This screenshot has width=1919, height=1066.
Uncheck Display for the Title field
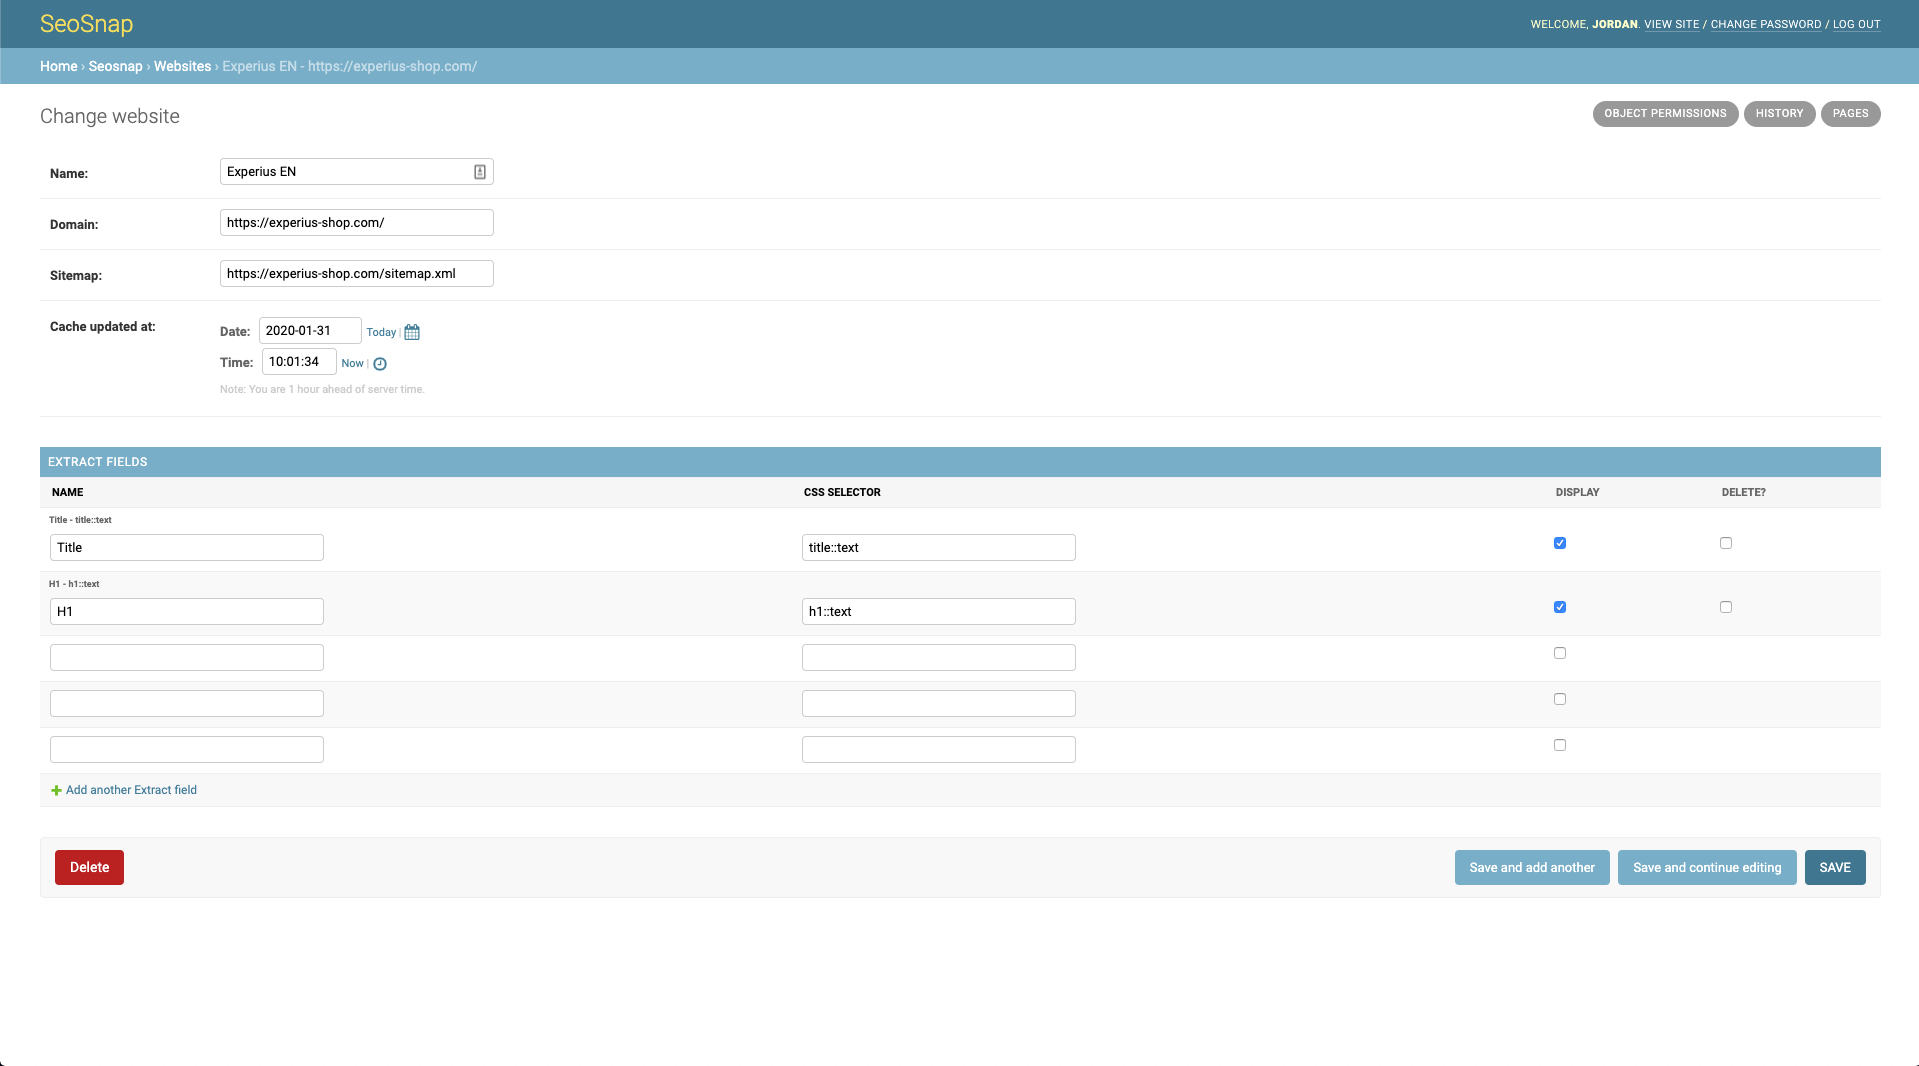coord(1560,543)
